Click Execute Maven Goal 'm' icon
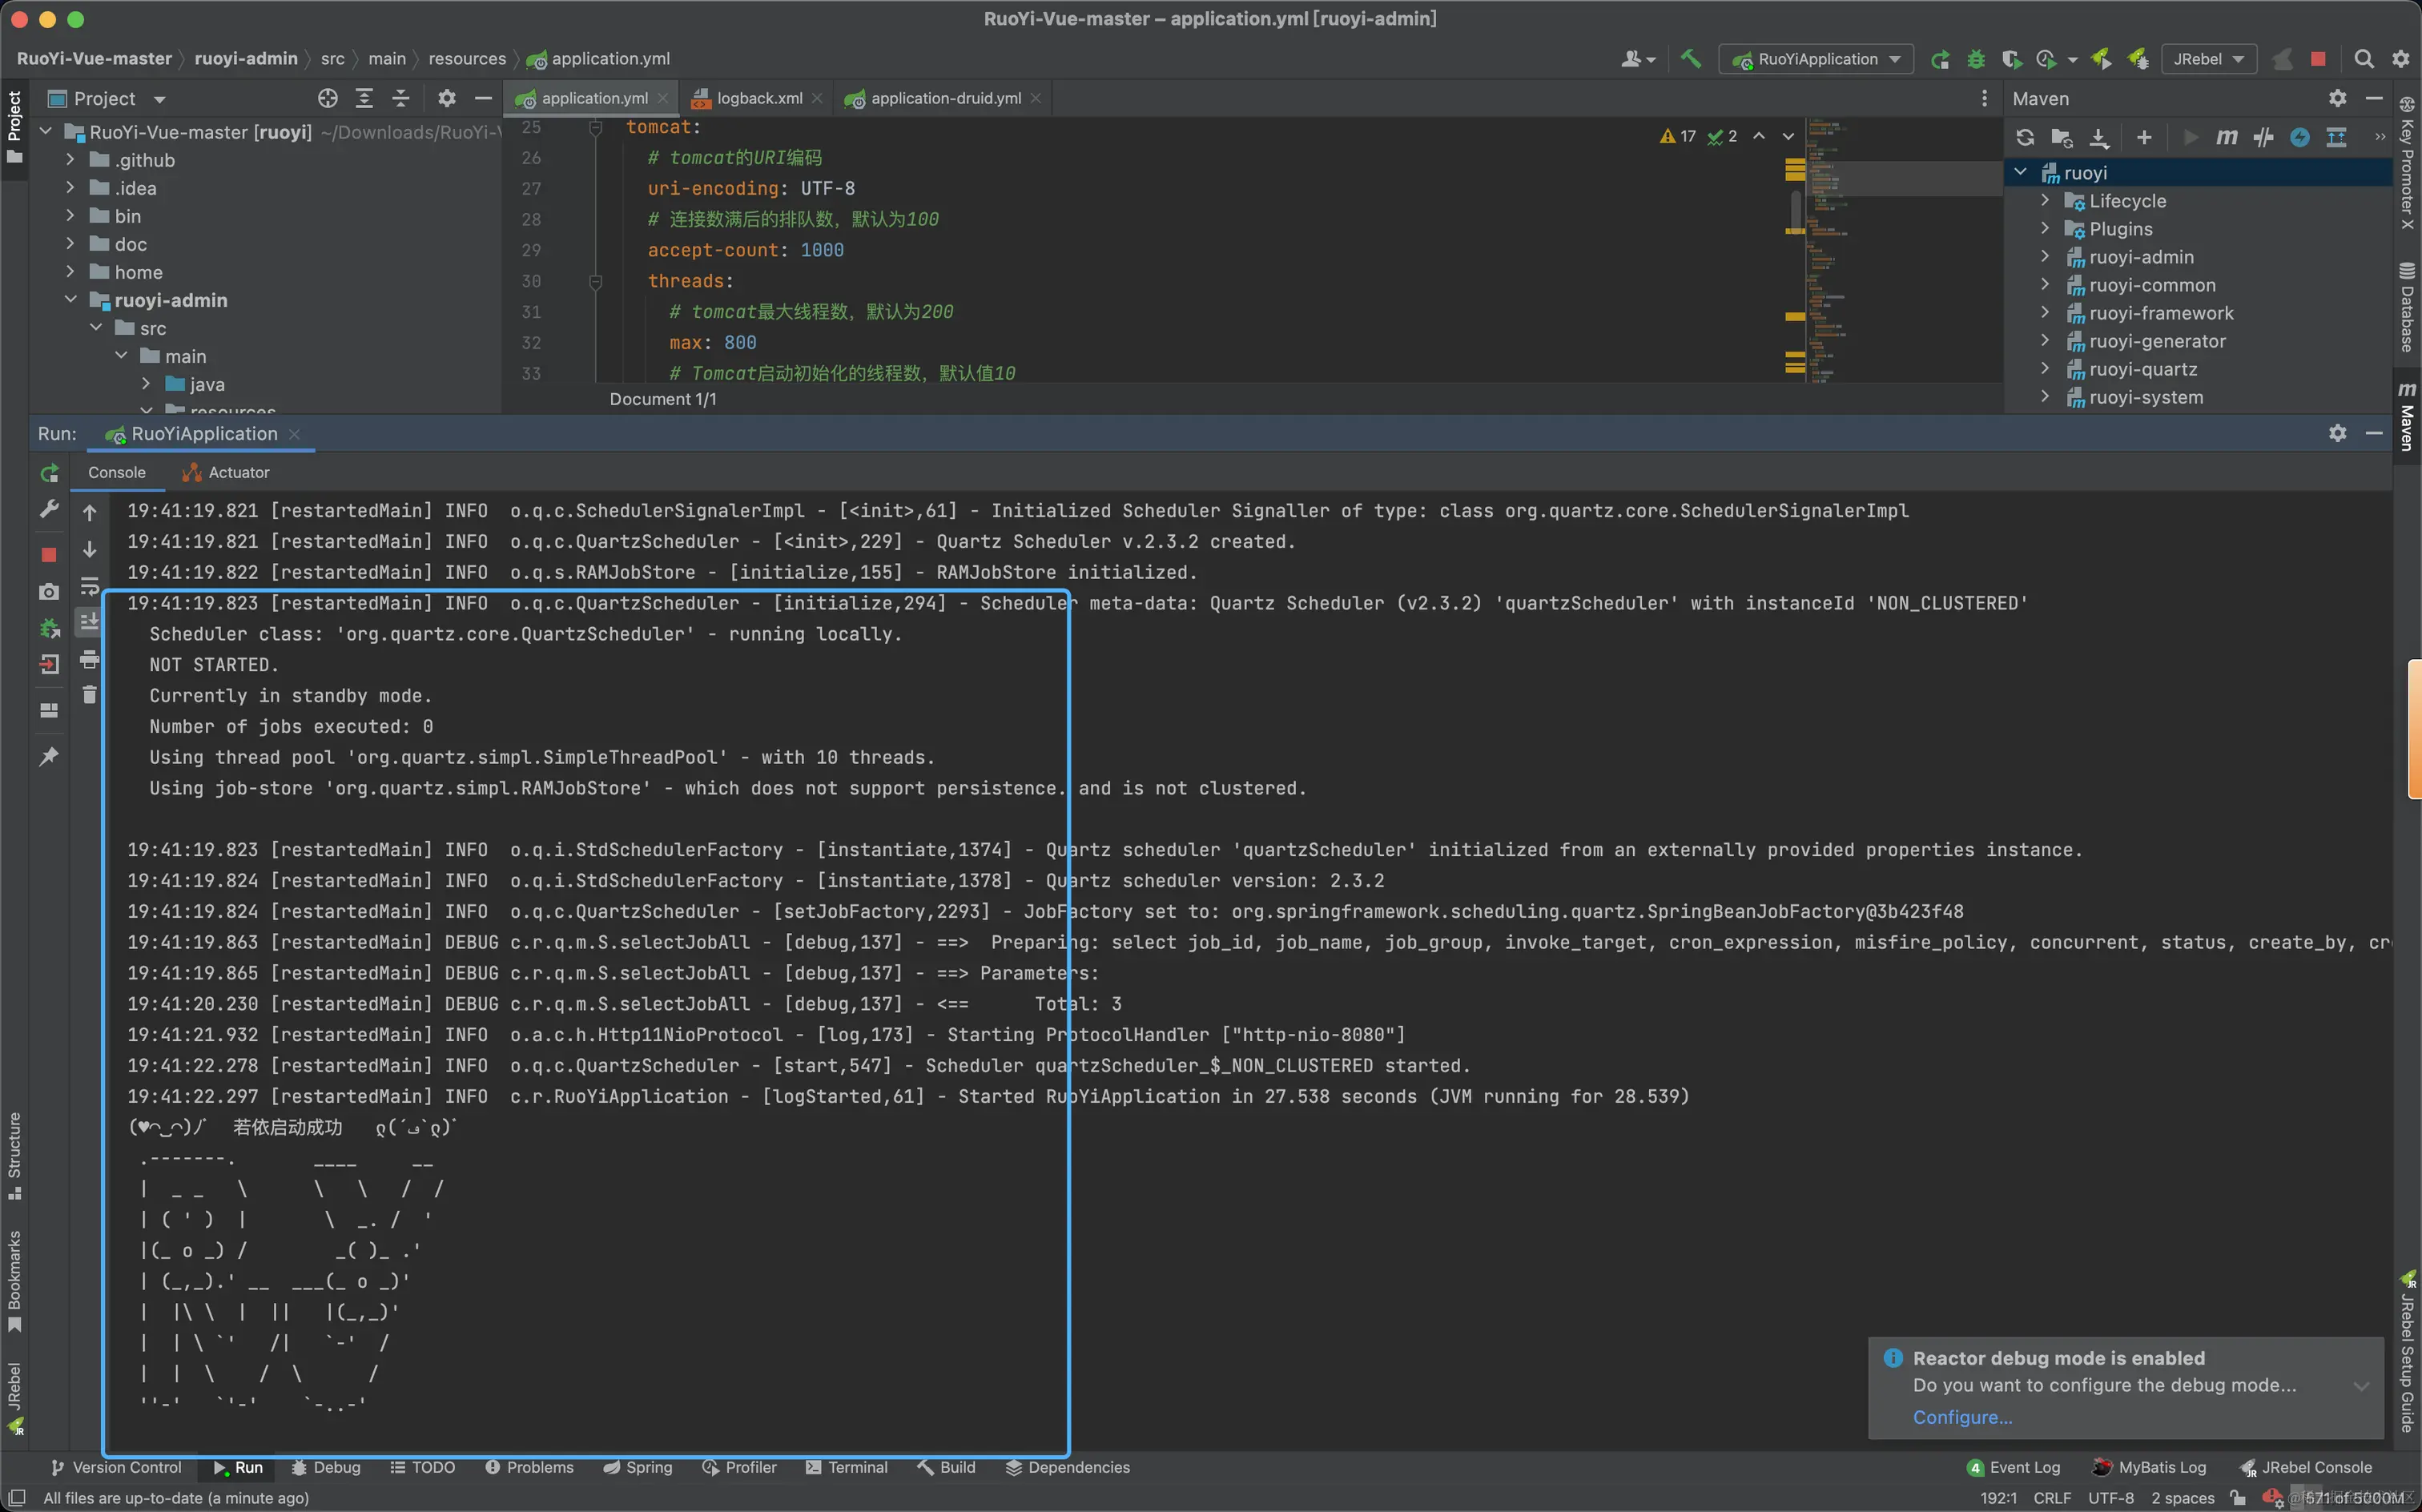This screenshot has height=1512, width=2422. [x=2226, y=138]
